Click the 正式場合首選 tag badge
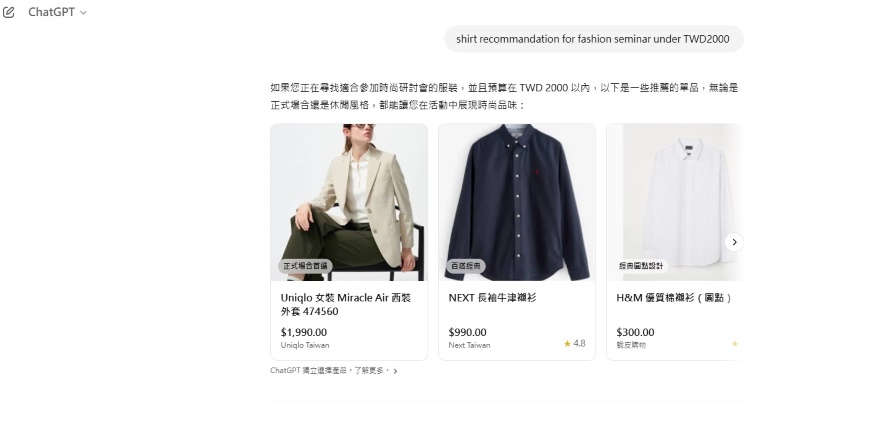The height and width of the screenshot is (425, 885). (x=305, y=266)
